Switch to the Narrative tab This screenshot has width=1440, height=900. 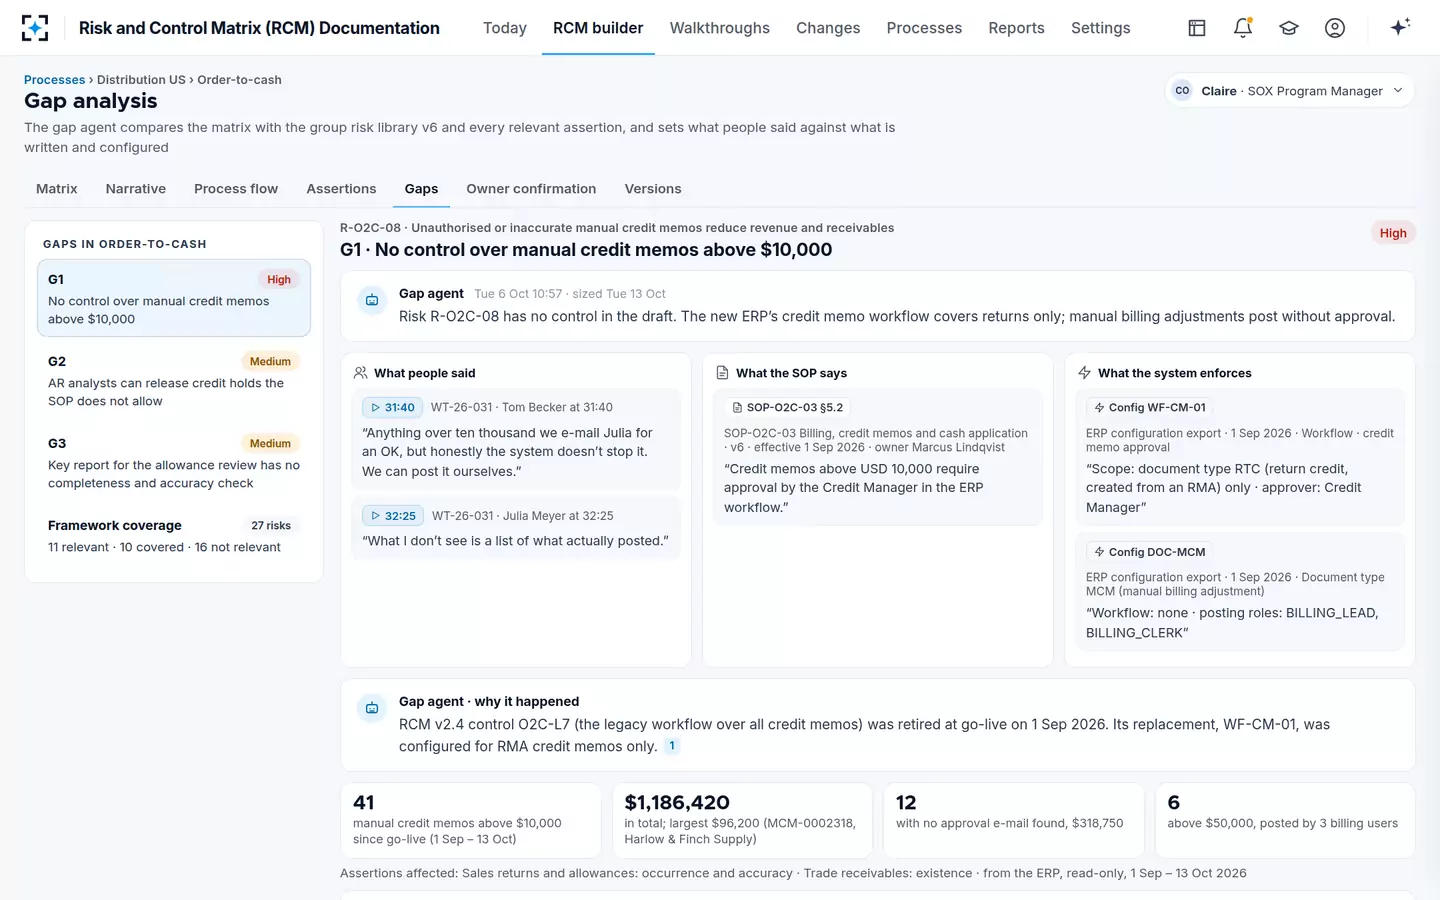[x=136, y=189]
